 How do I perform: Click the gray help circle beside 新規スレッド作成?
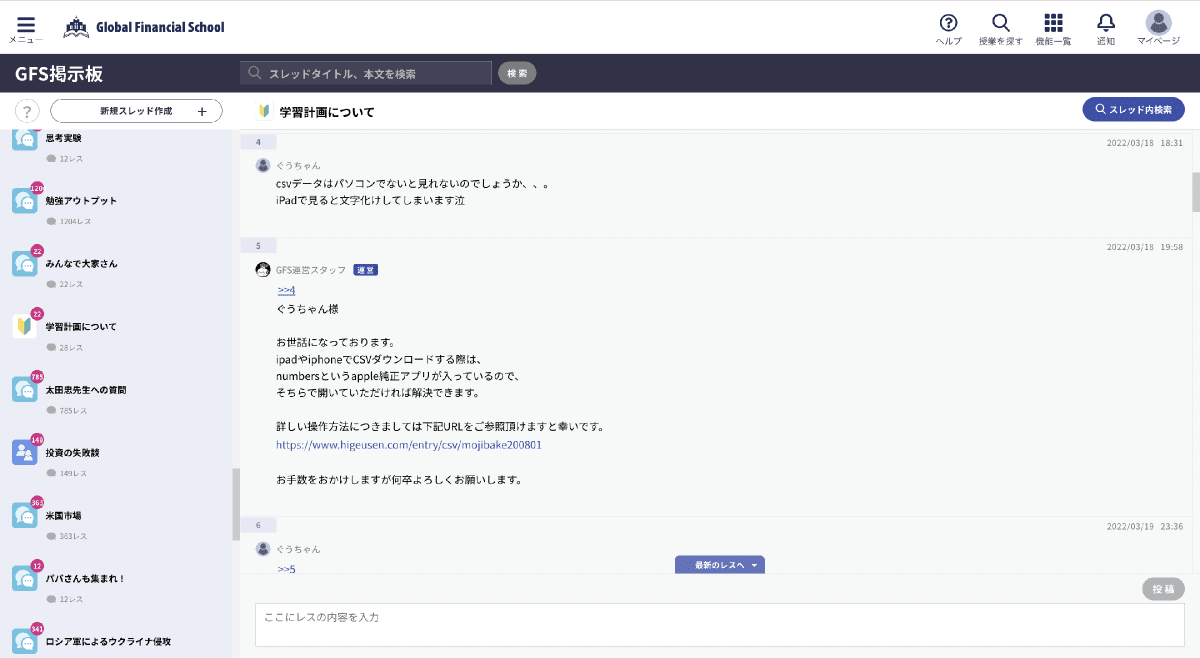[27, 111]
